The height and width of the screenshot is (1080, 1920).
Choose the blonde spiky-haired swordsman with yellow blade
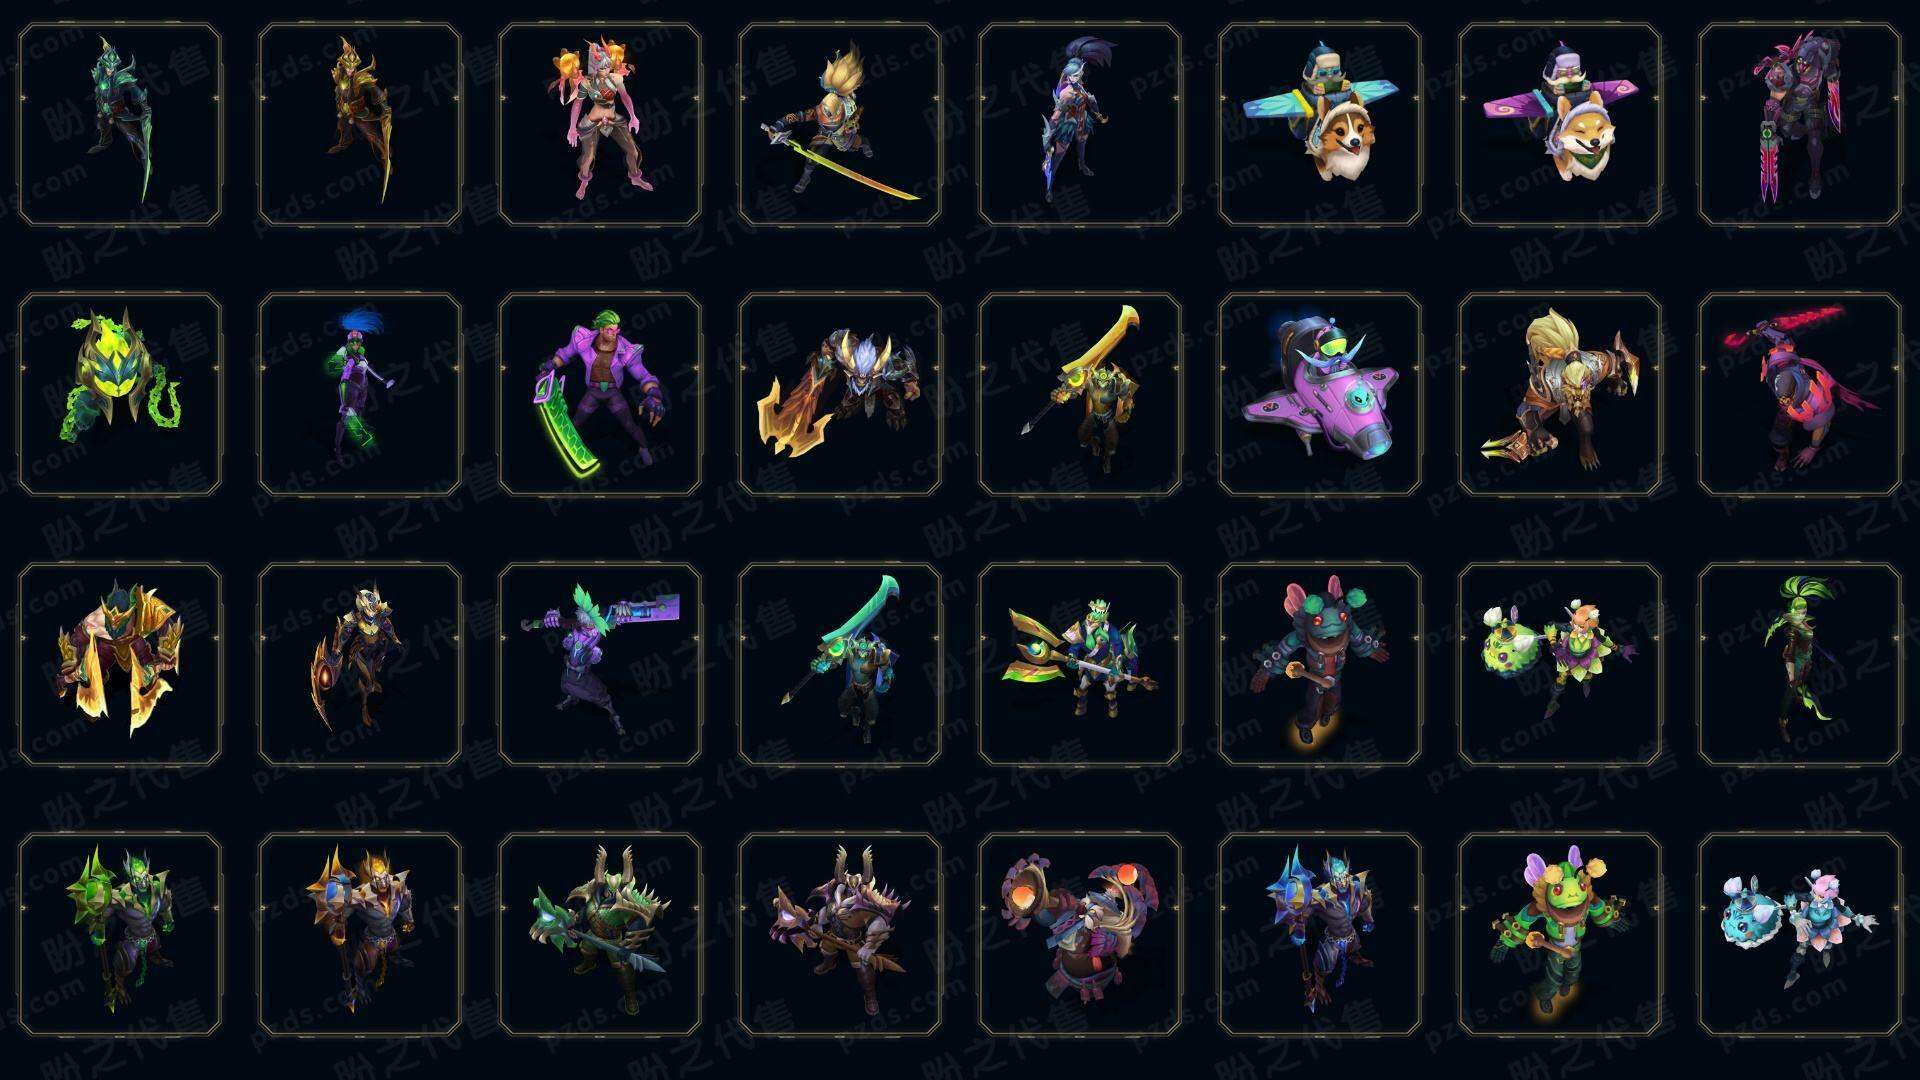pos(840,125)
